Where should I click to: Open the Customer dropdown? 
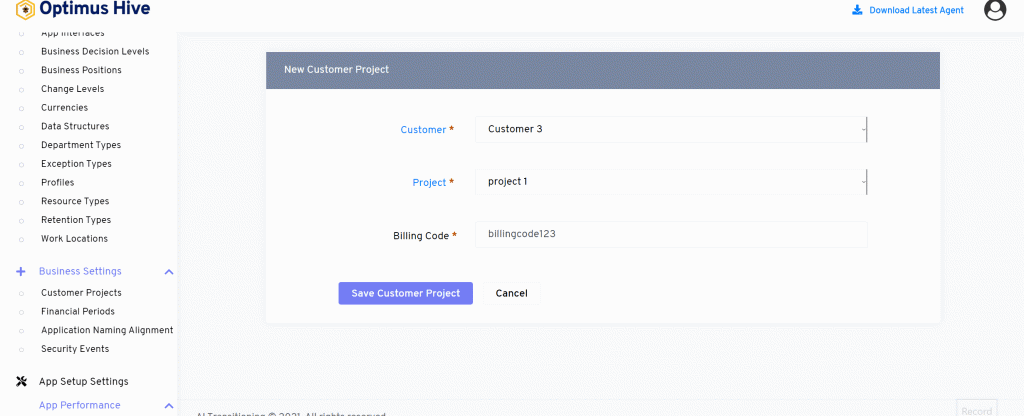pyautogui.click(x=671, y=129)
